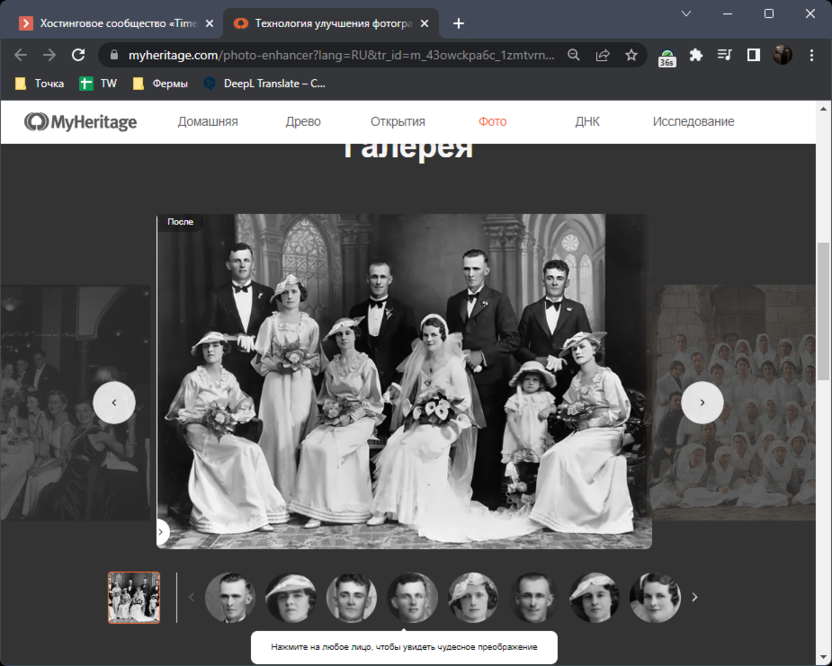Show more faces with right chevron
This screenshot has height=666, width=832.
click(x=695, y=598)
